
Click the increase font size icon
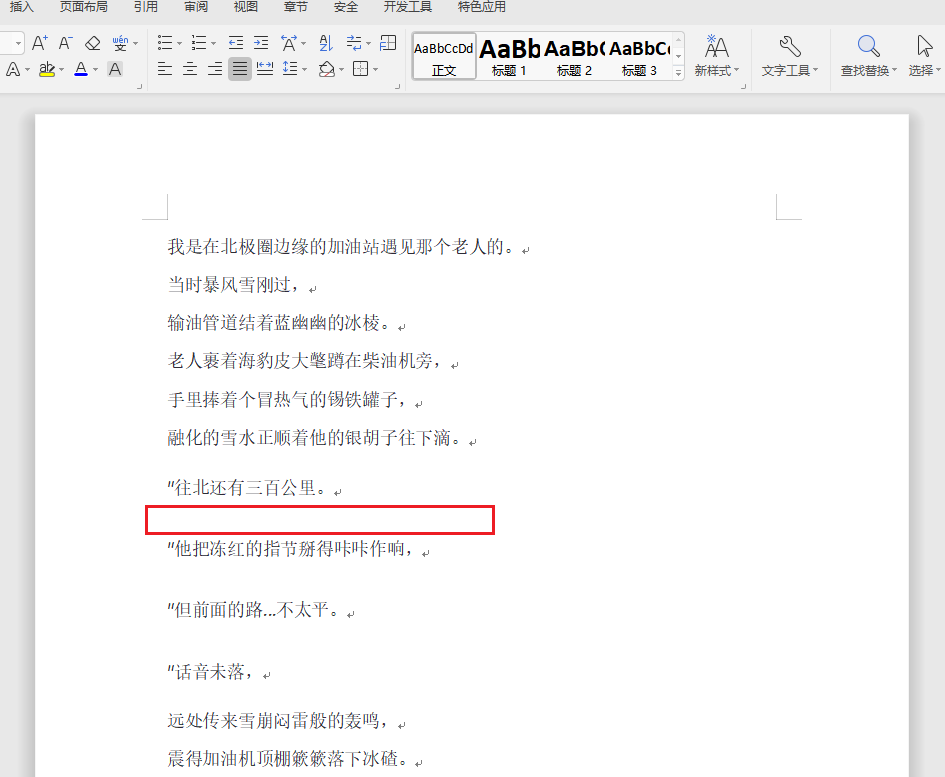pos(38,44)
